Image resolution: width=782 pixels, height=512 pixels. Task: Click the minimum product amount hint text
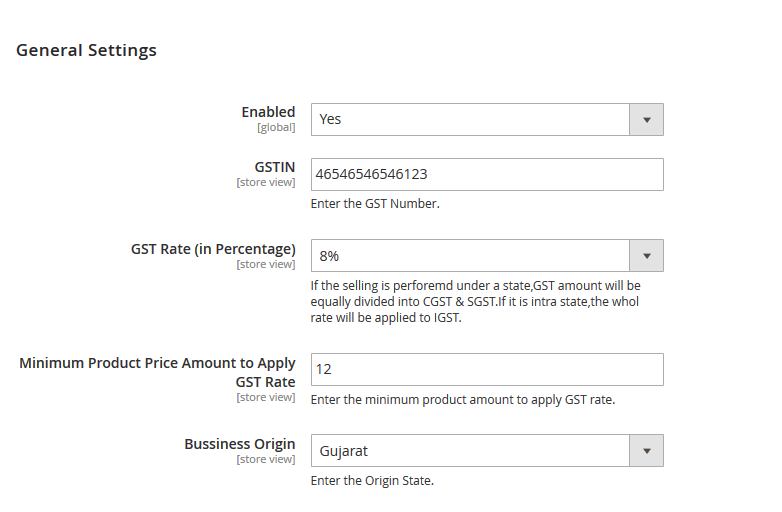point(462,399)
